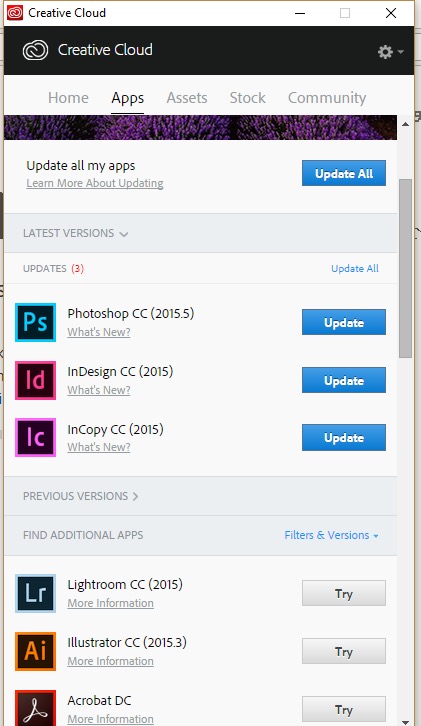The image size is (421, 726).
Task: Open the Filters & Versions dropdown
Action: 332,535
